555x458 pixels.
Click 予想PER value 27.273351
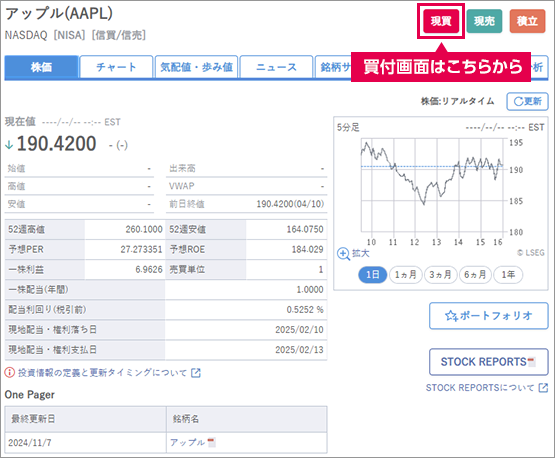[x=141, y=250]
